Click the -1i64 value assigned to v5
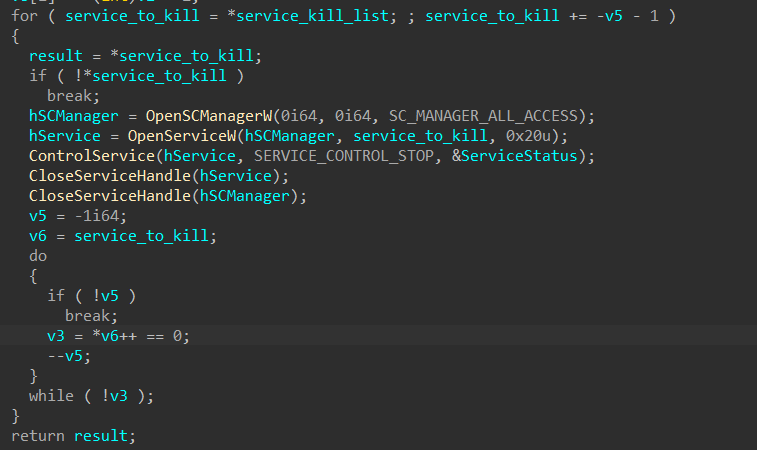The image size is (757, 450). click(x=96, y=216)
